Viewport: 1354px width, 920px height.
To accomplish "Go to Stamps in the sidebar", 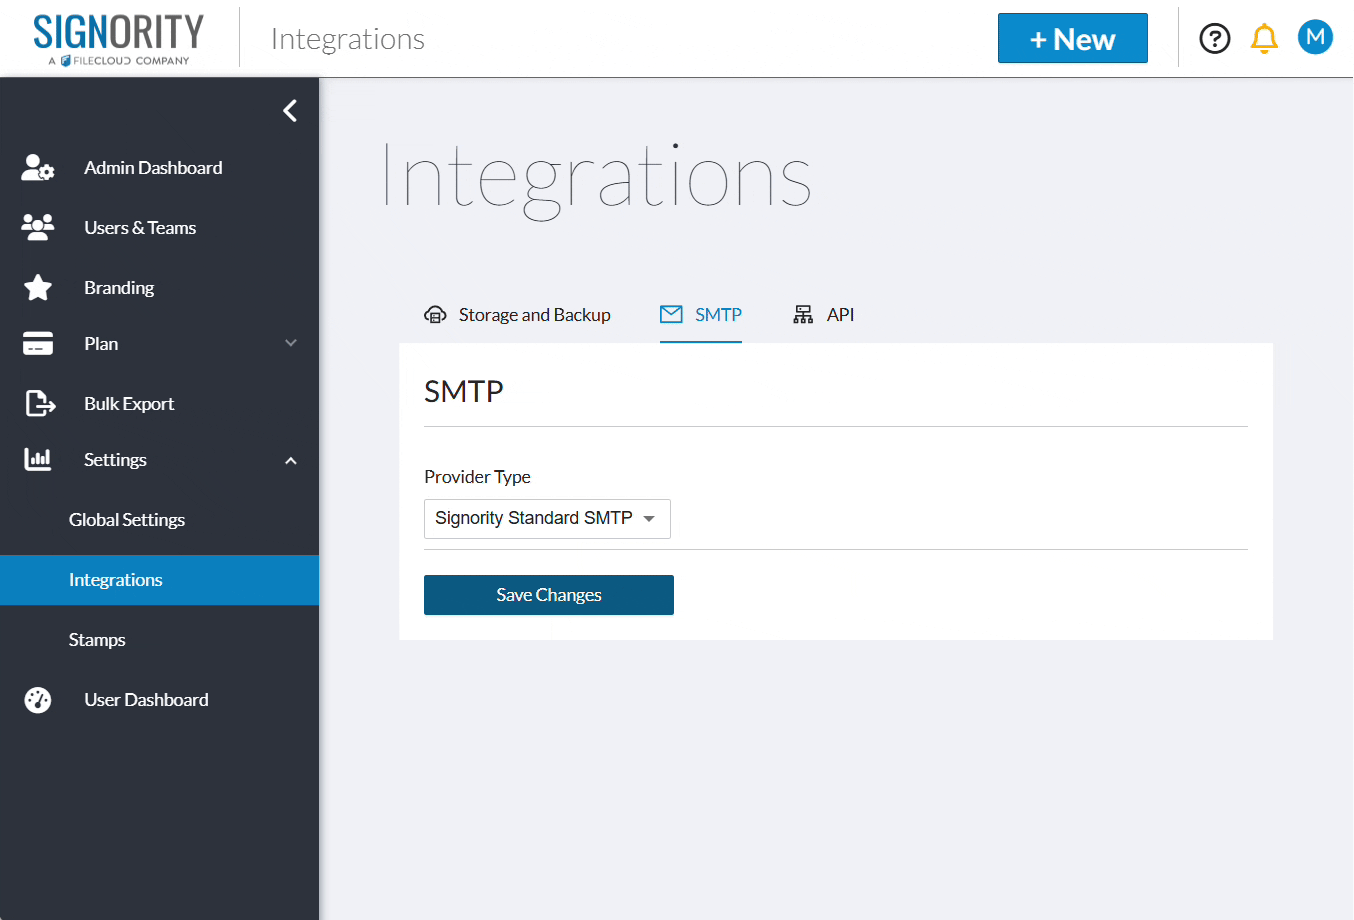I will click(x=97, y=640).
